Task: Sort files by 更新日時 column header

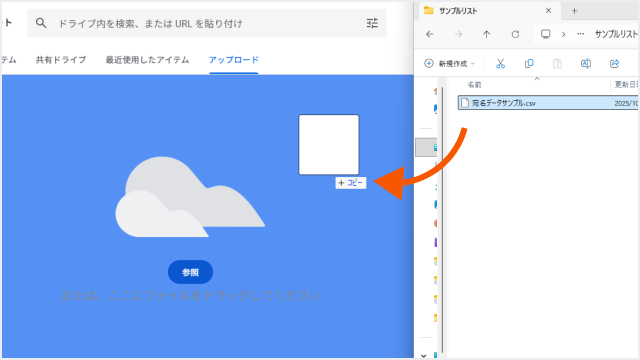Action: coord(626,85)
